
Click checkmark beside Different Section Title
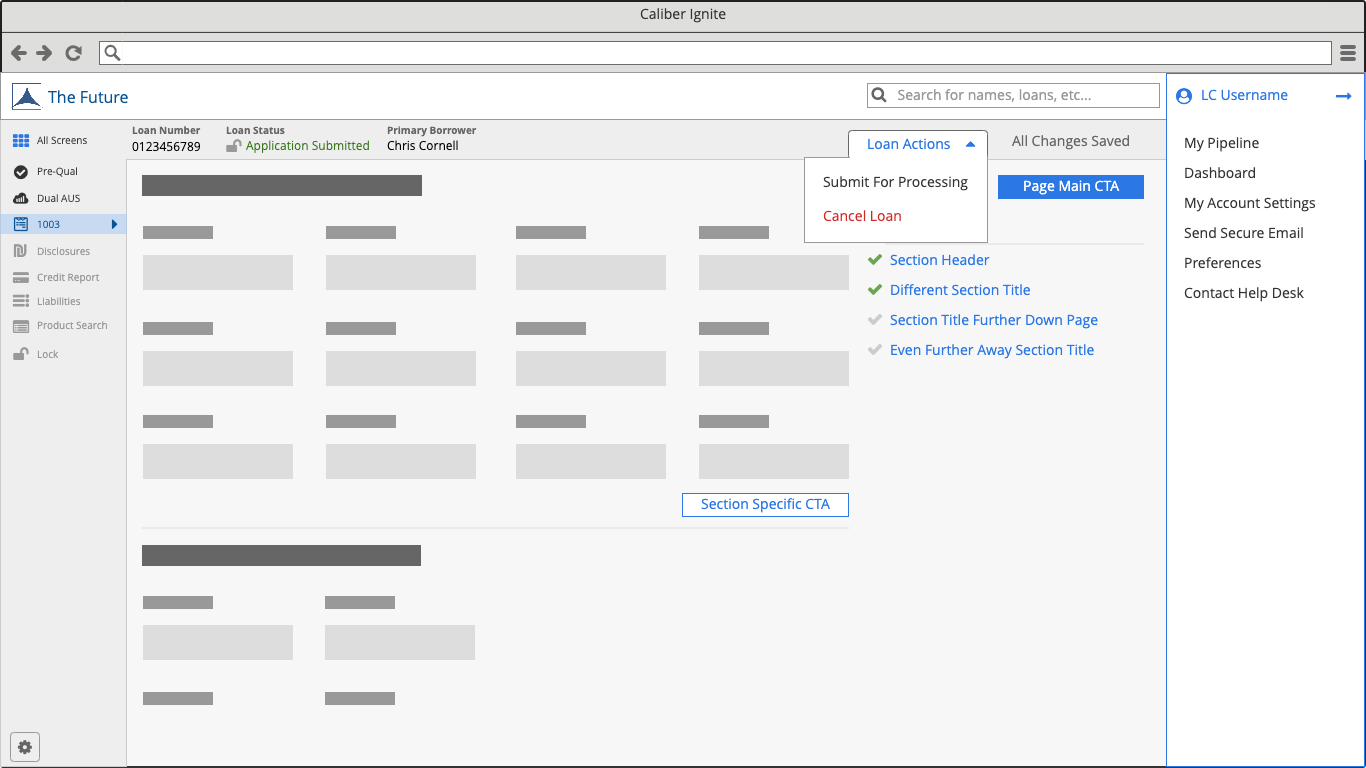(875, 290)
